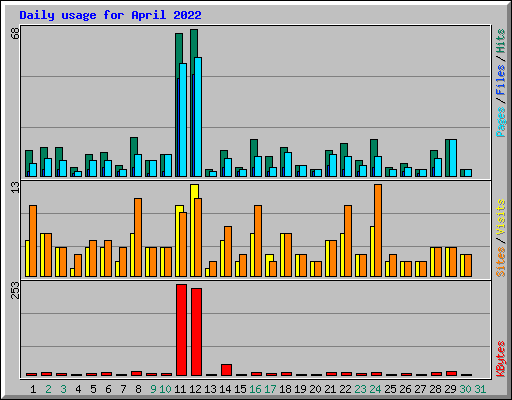Click day label '20' on the x-axis

(x=315, y=389)
